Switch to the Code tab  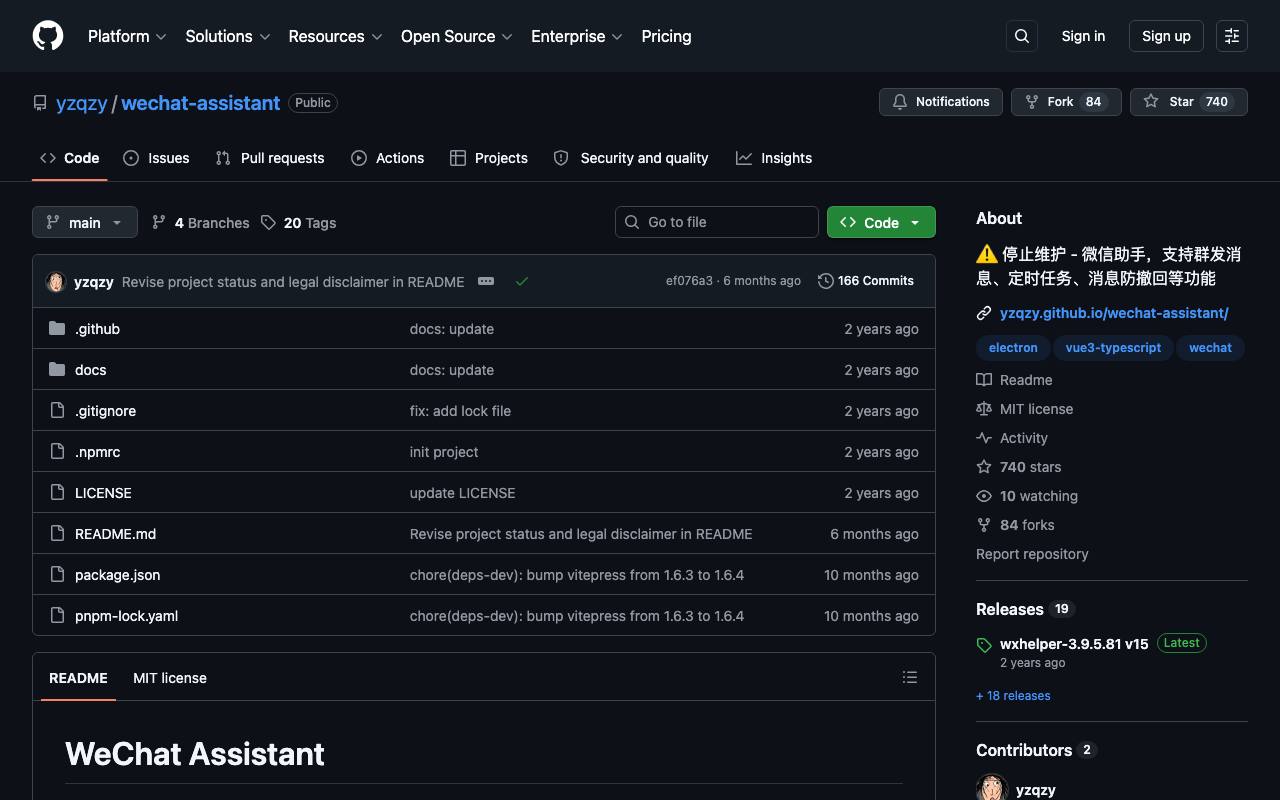click(x=70, y=158)
